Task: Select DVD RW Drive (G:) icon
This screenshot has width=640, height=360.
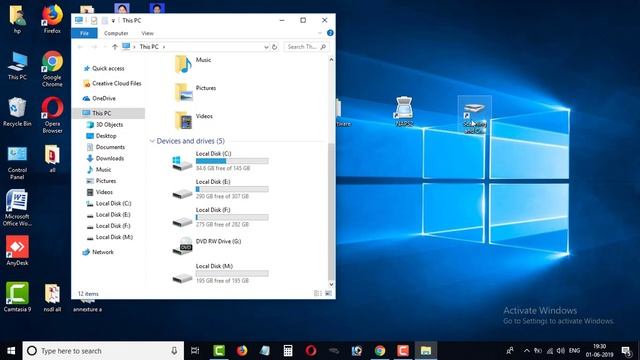Action: [182, 246]
